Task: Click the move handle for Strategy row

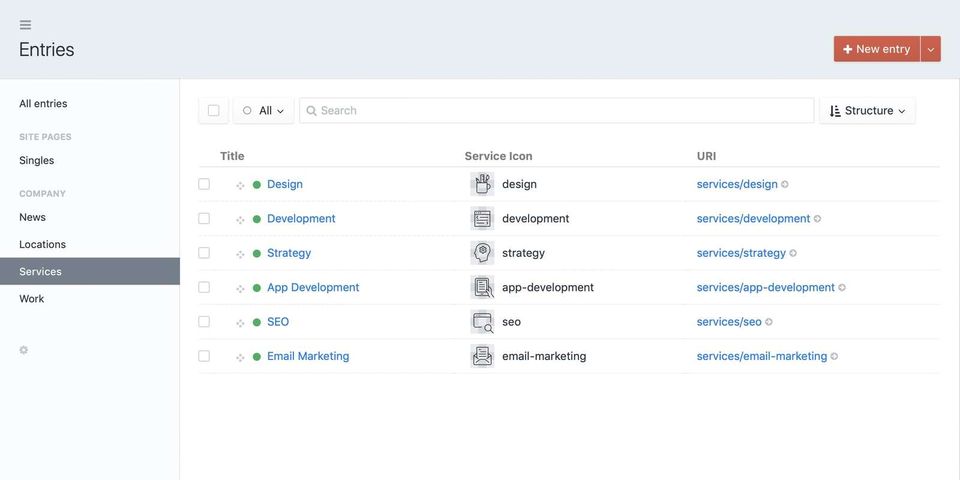Action: tap(240, 254)
